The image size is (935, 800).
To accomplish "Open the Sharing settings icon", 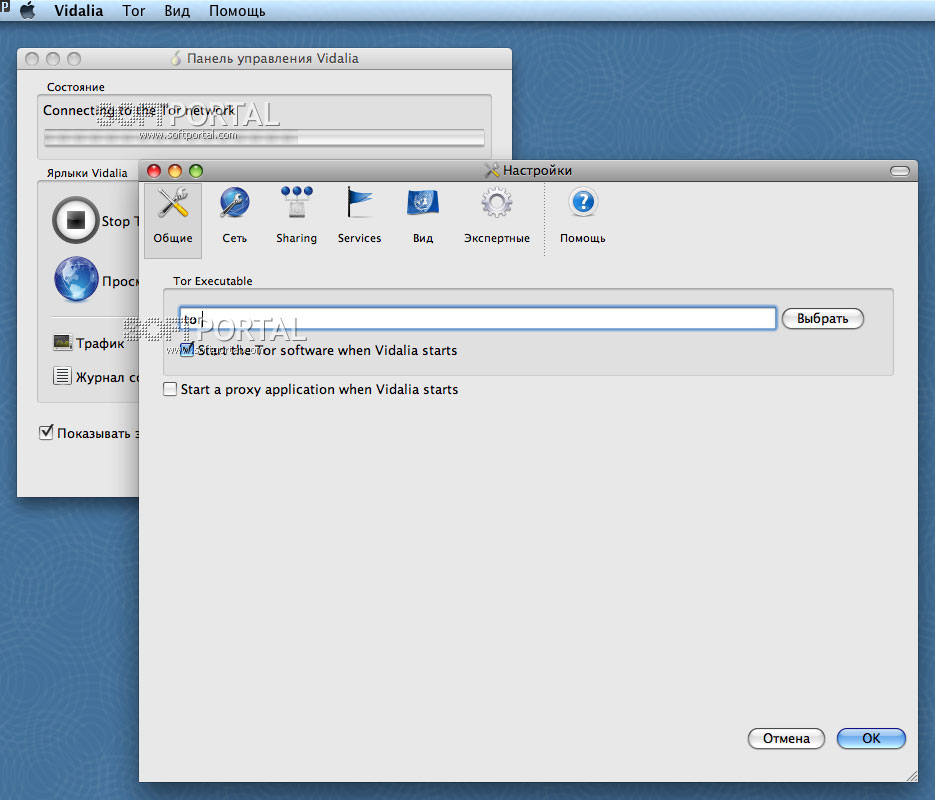I will (x=296, y=203).
